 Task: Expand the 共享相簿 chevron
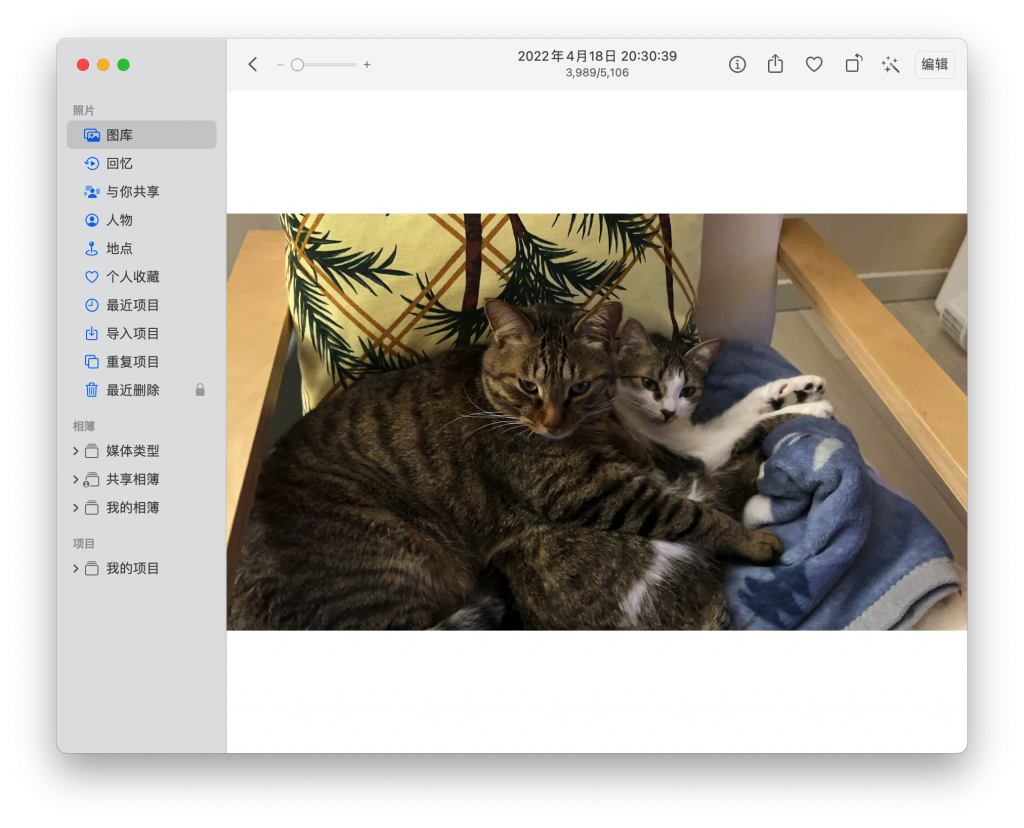coord(76,479)
